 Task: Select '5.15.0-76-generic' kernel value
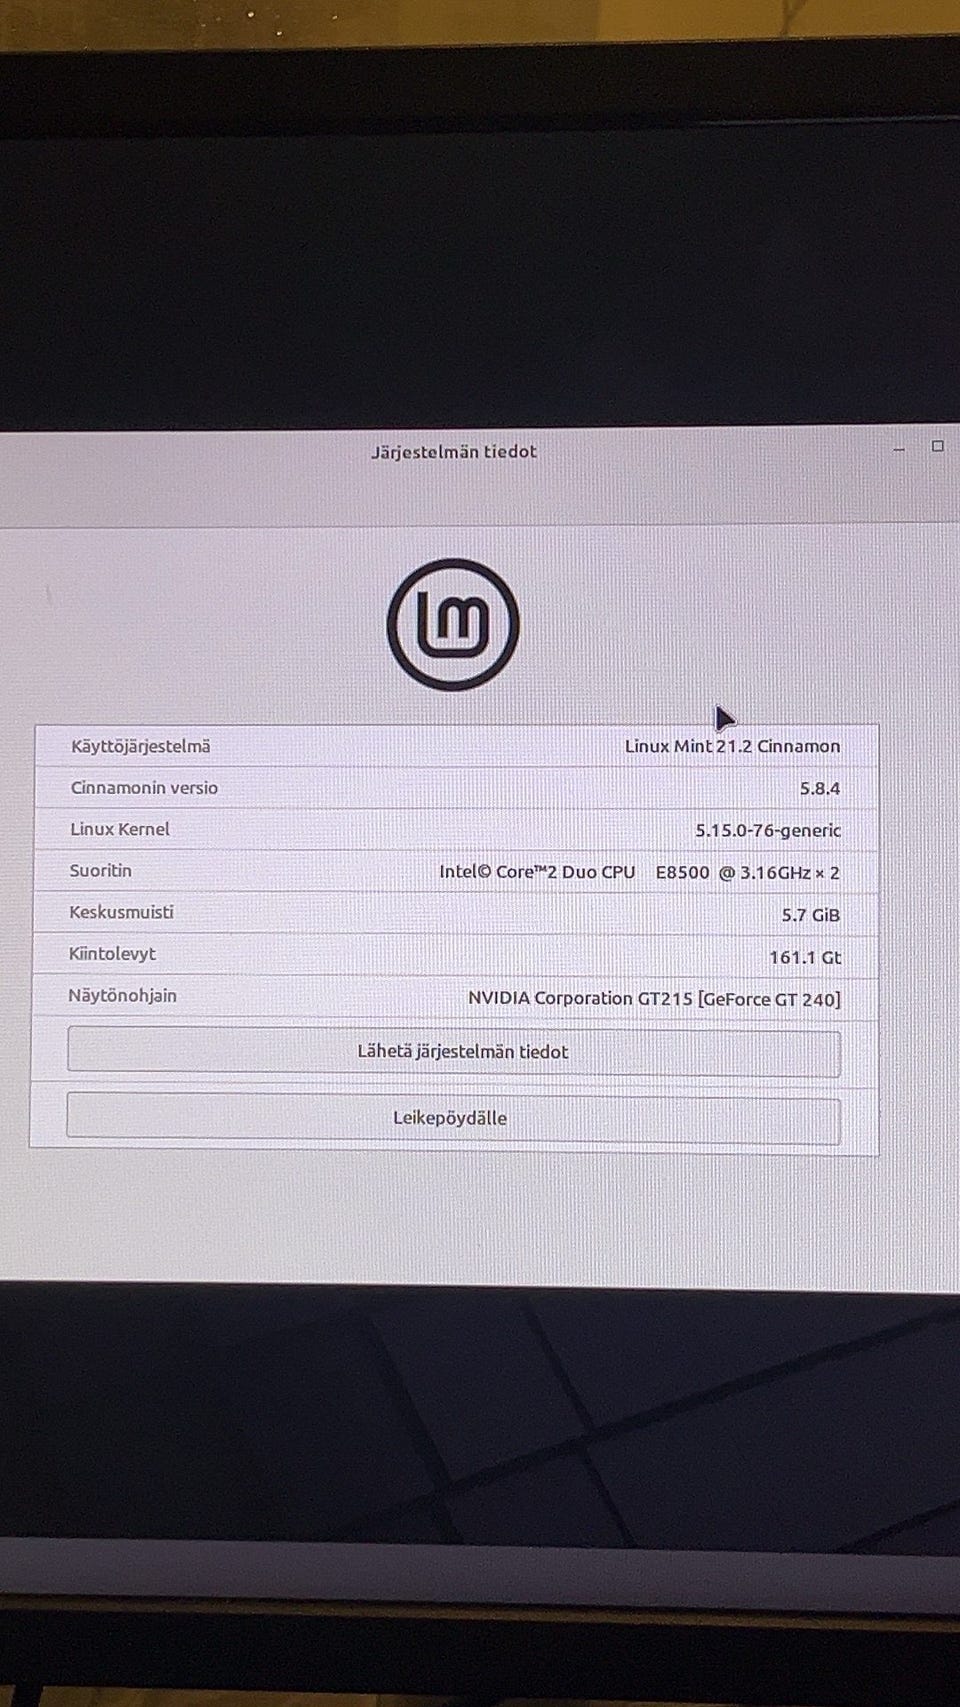pyautogui.click(x=768, y=830)
